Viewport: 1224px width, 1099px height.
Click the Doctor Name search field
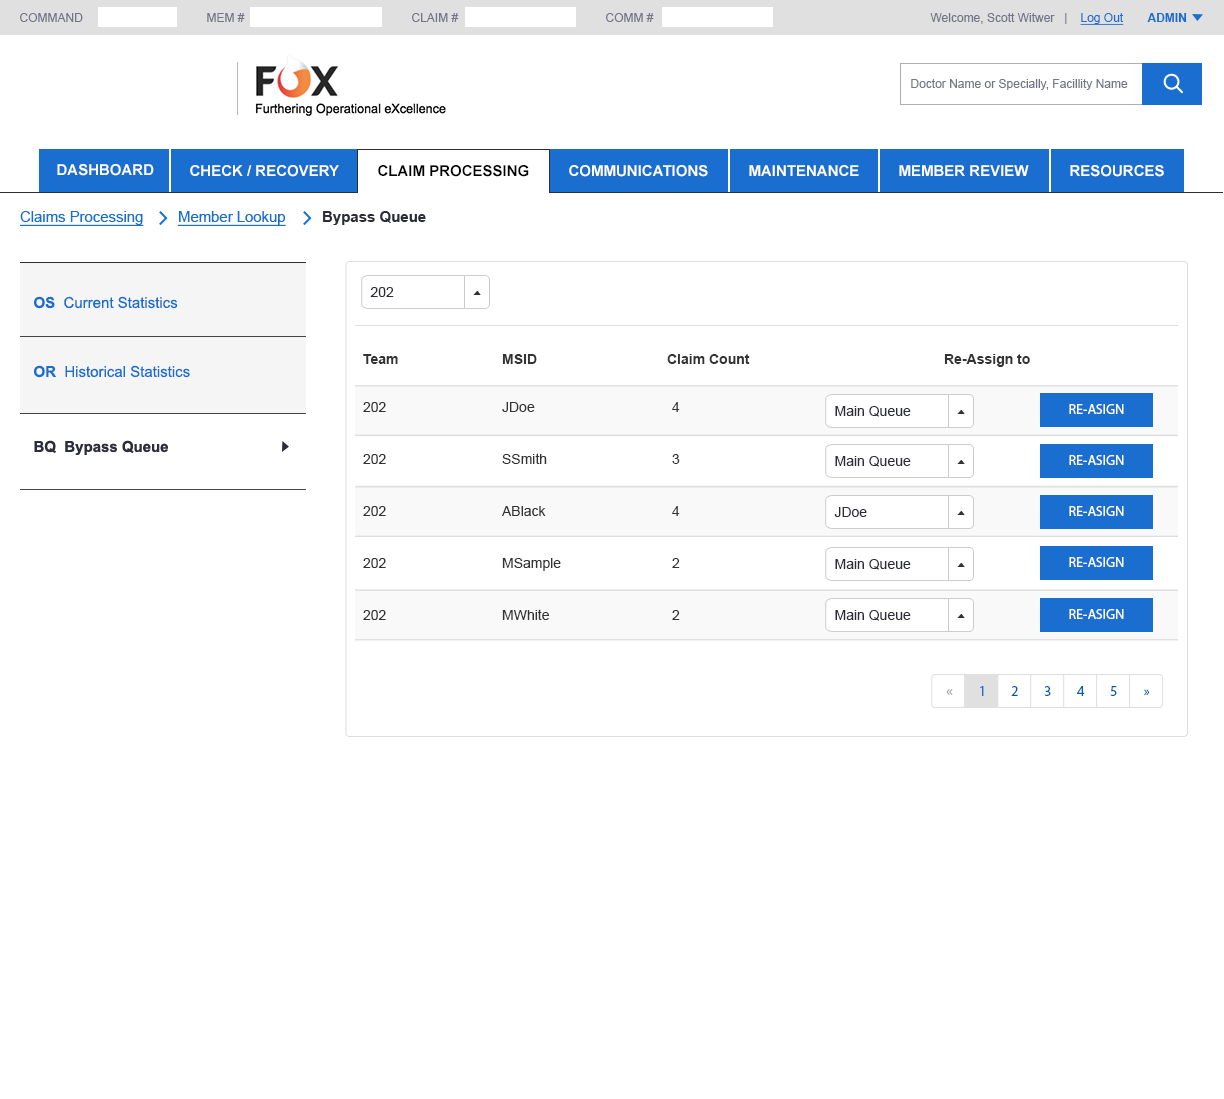pos(1020,84)
